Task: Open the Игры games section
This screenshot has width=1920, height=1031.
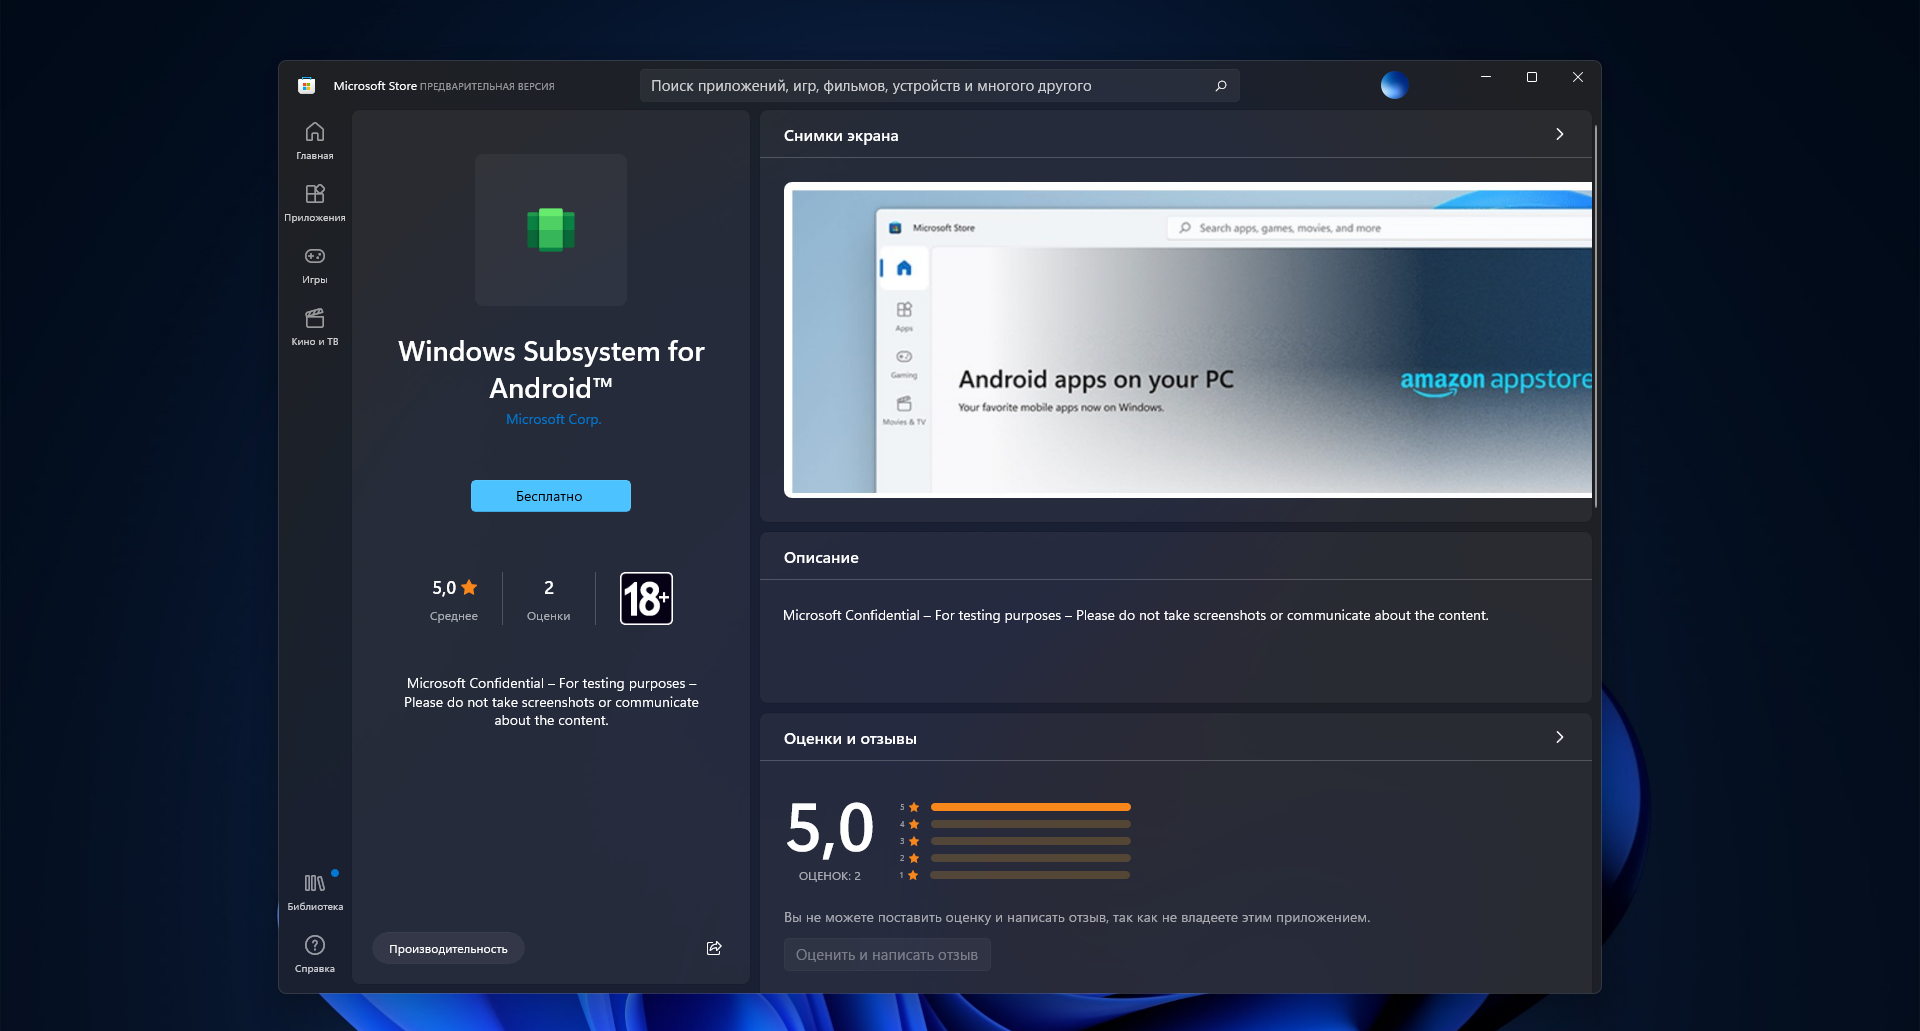Action: point(314,265)
